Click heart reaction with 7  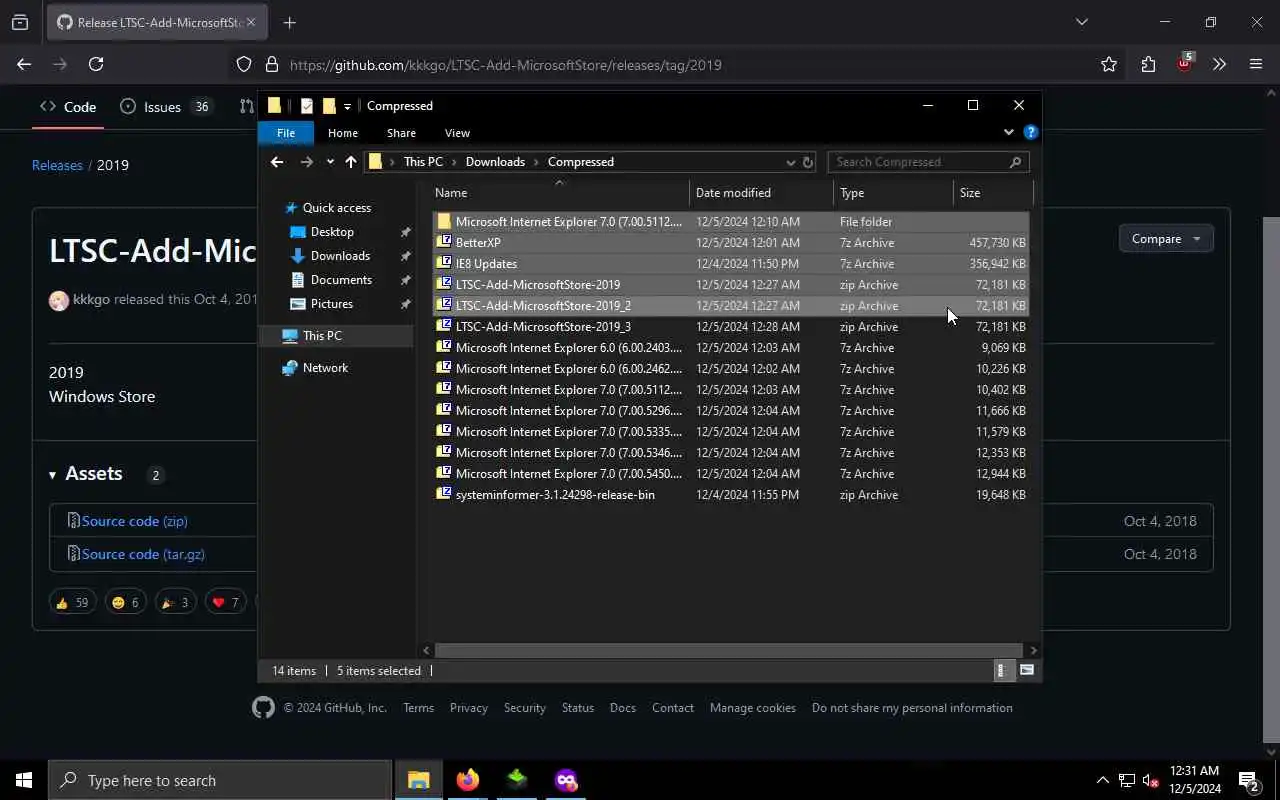(225, 602)
